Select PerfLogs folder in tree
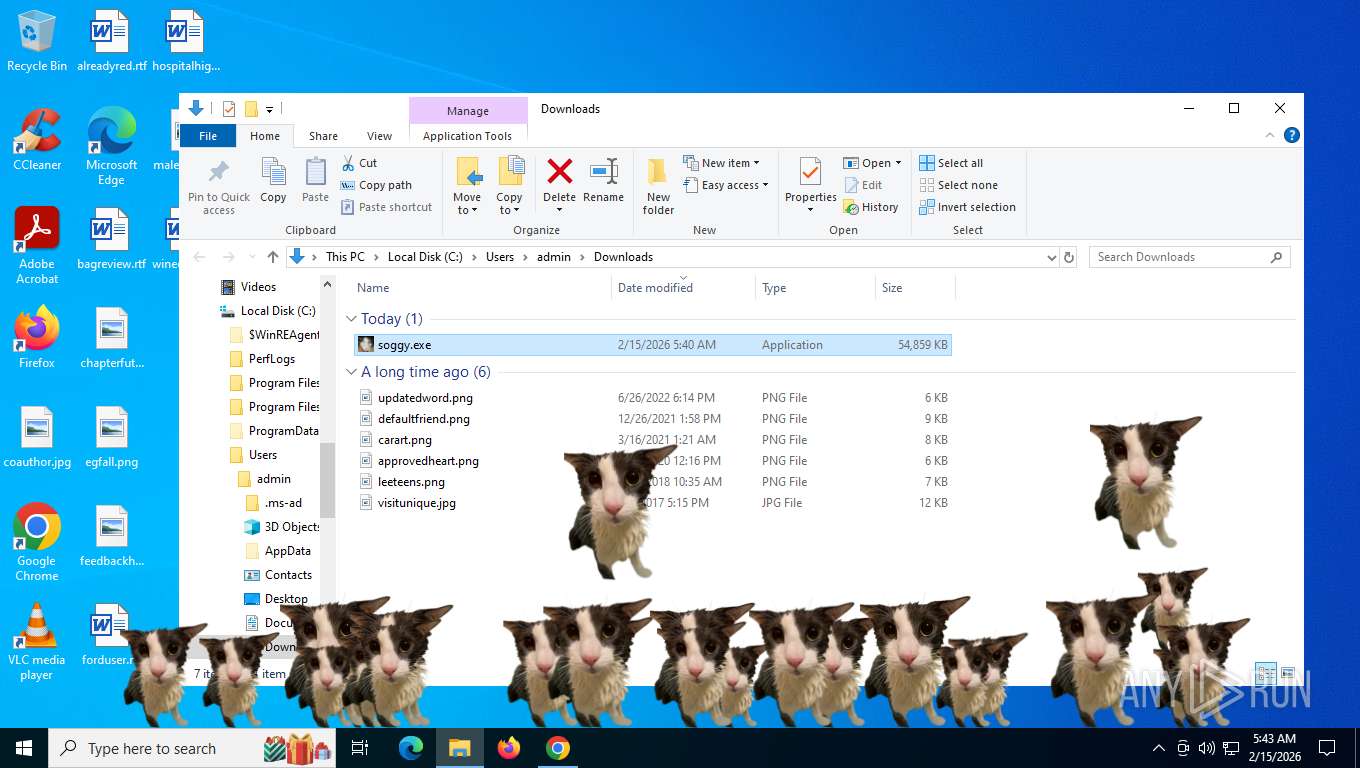This screenshot has width=1360, height=768. click(272, 359)
